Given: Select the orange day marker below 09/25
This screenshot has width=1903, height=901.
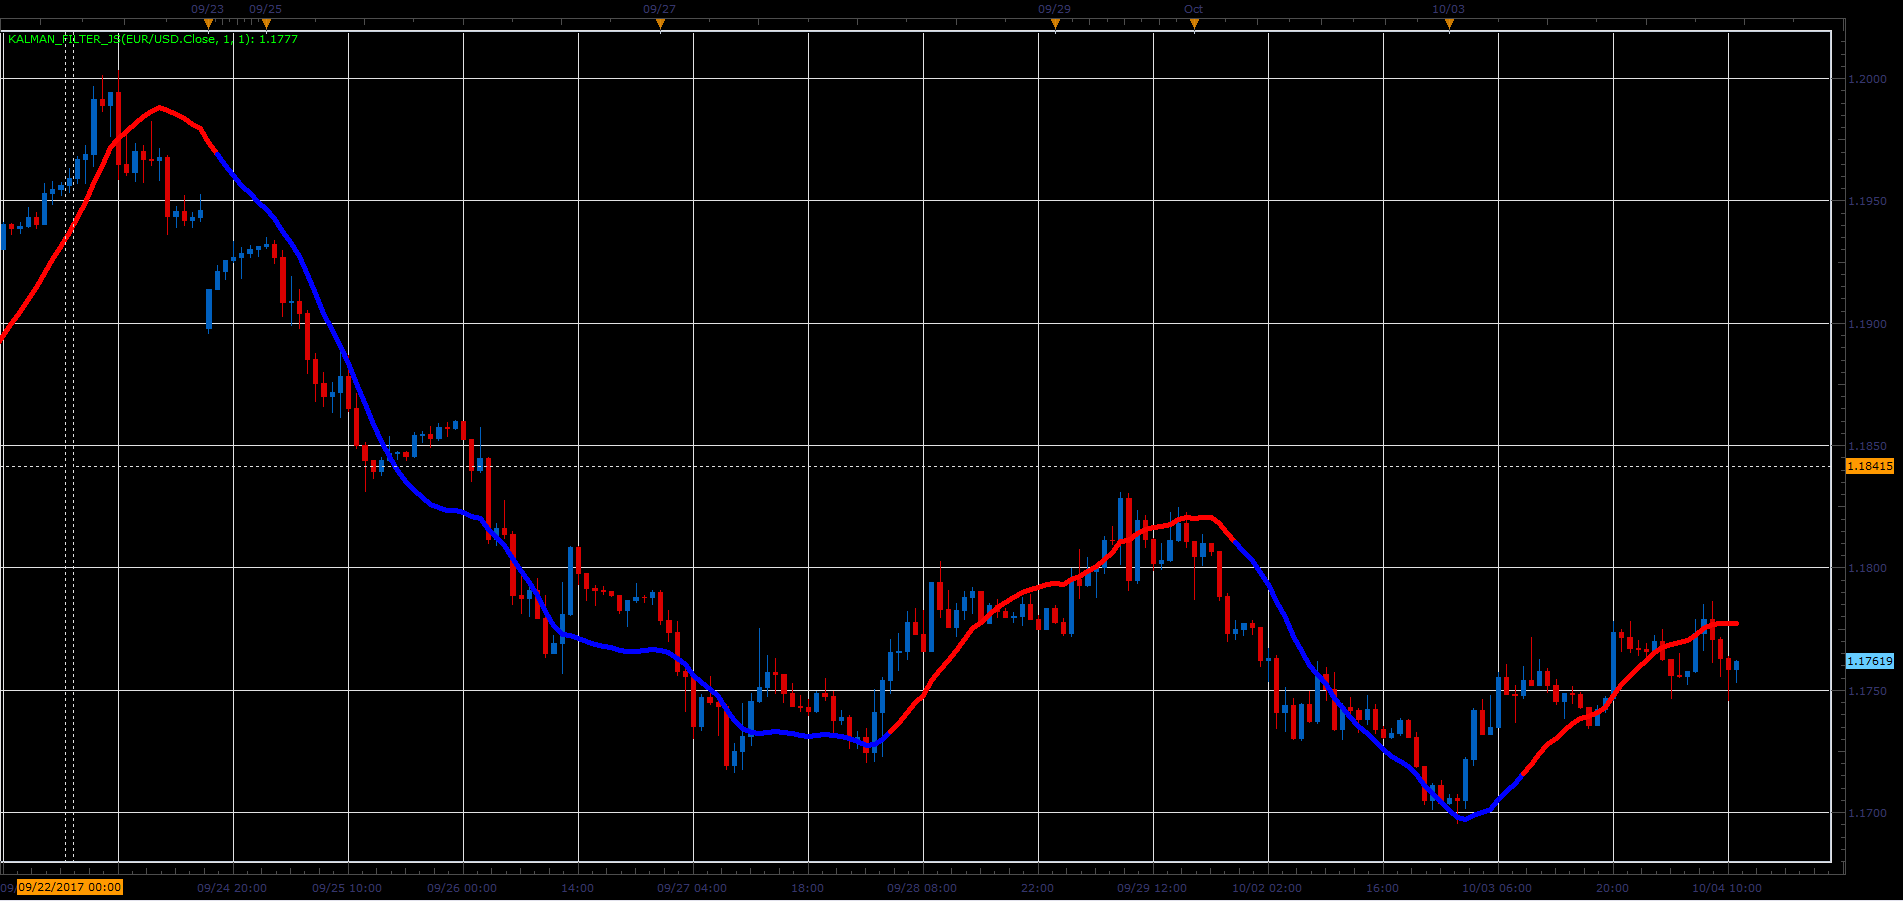Looking at the screenshot, I should [266, 24].
